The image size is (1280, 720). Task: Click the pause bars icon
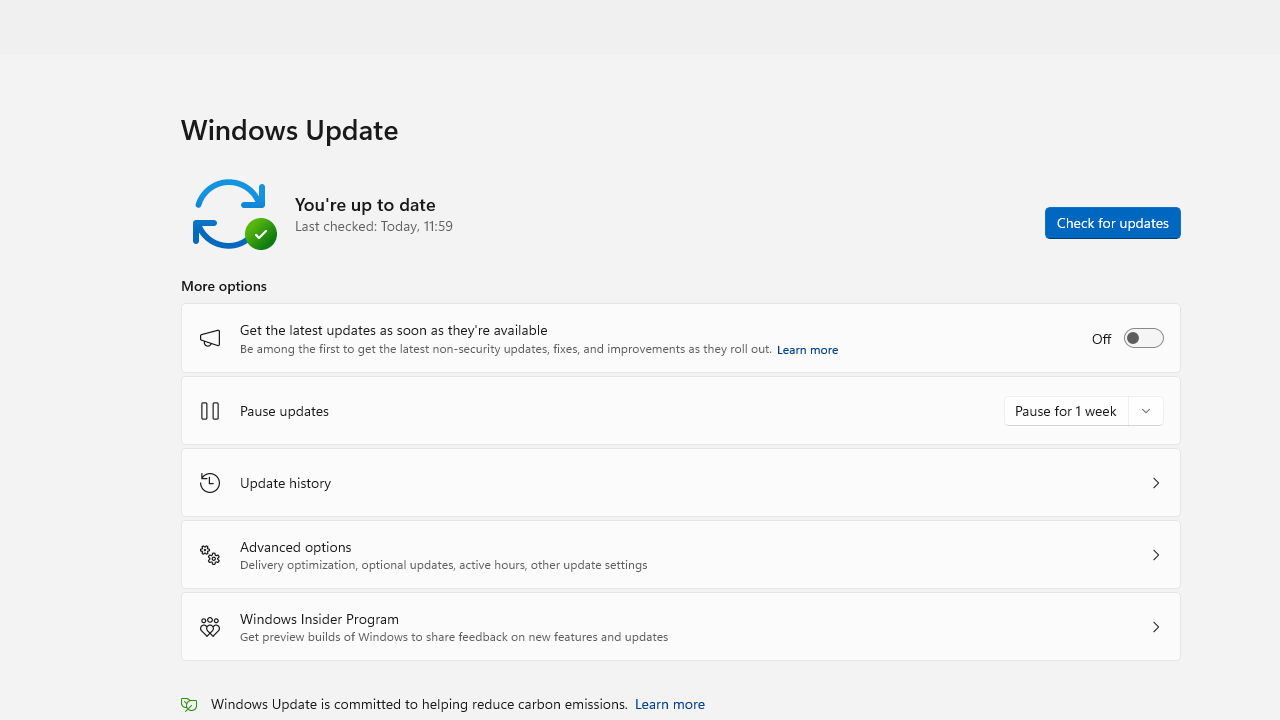click(210, 411)
